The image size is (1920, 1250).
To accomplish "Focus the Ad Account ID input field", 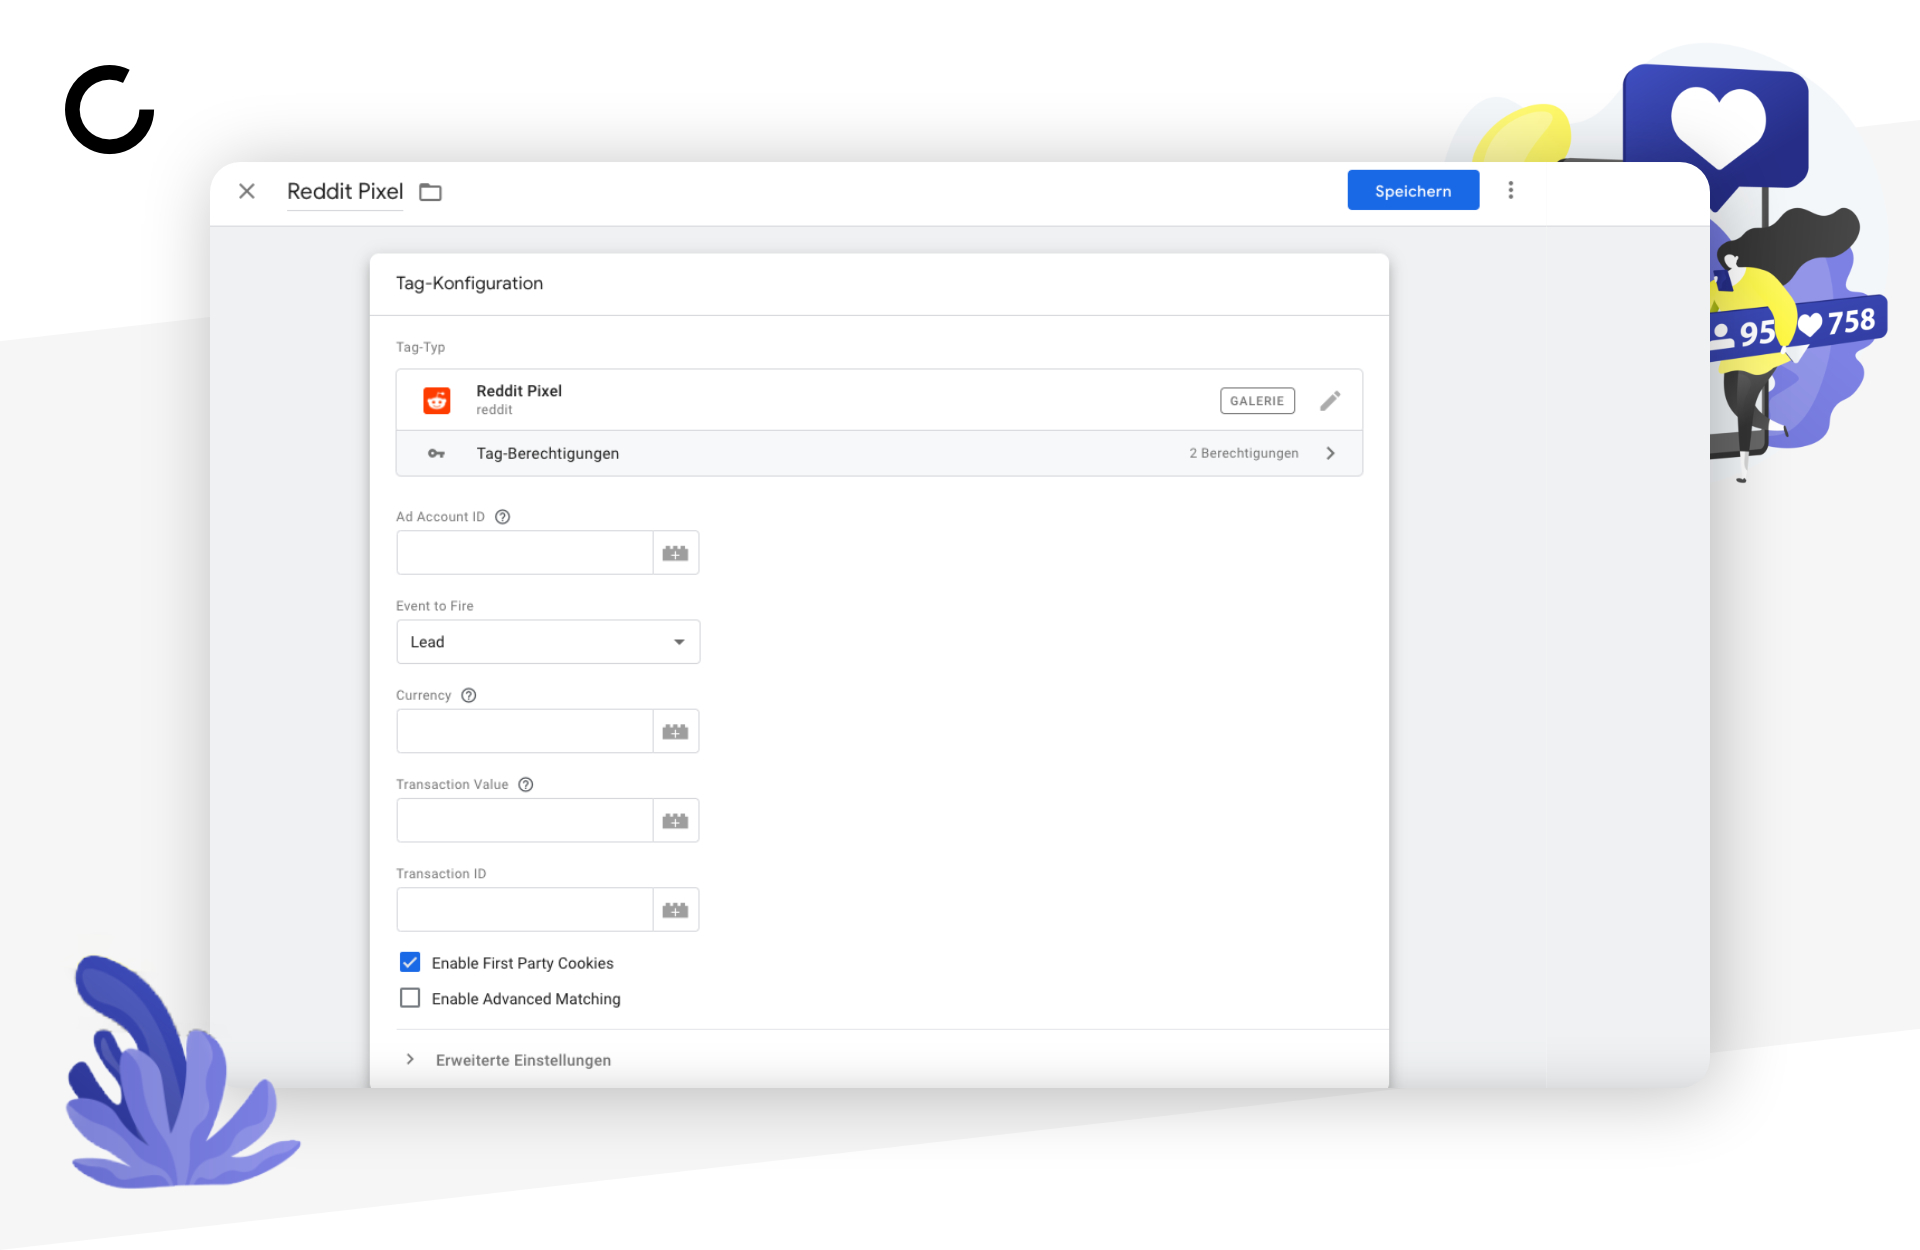I will (x=525, y=553).
